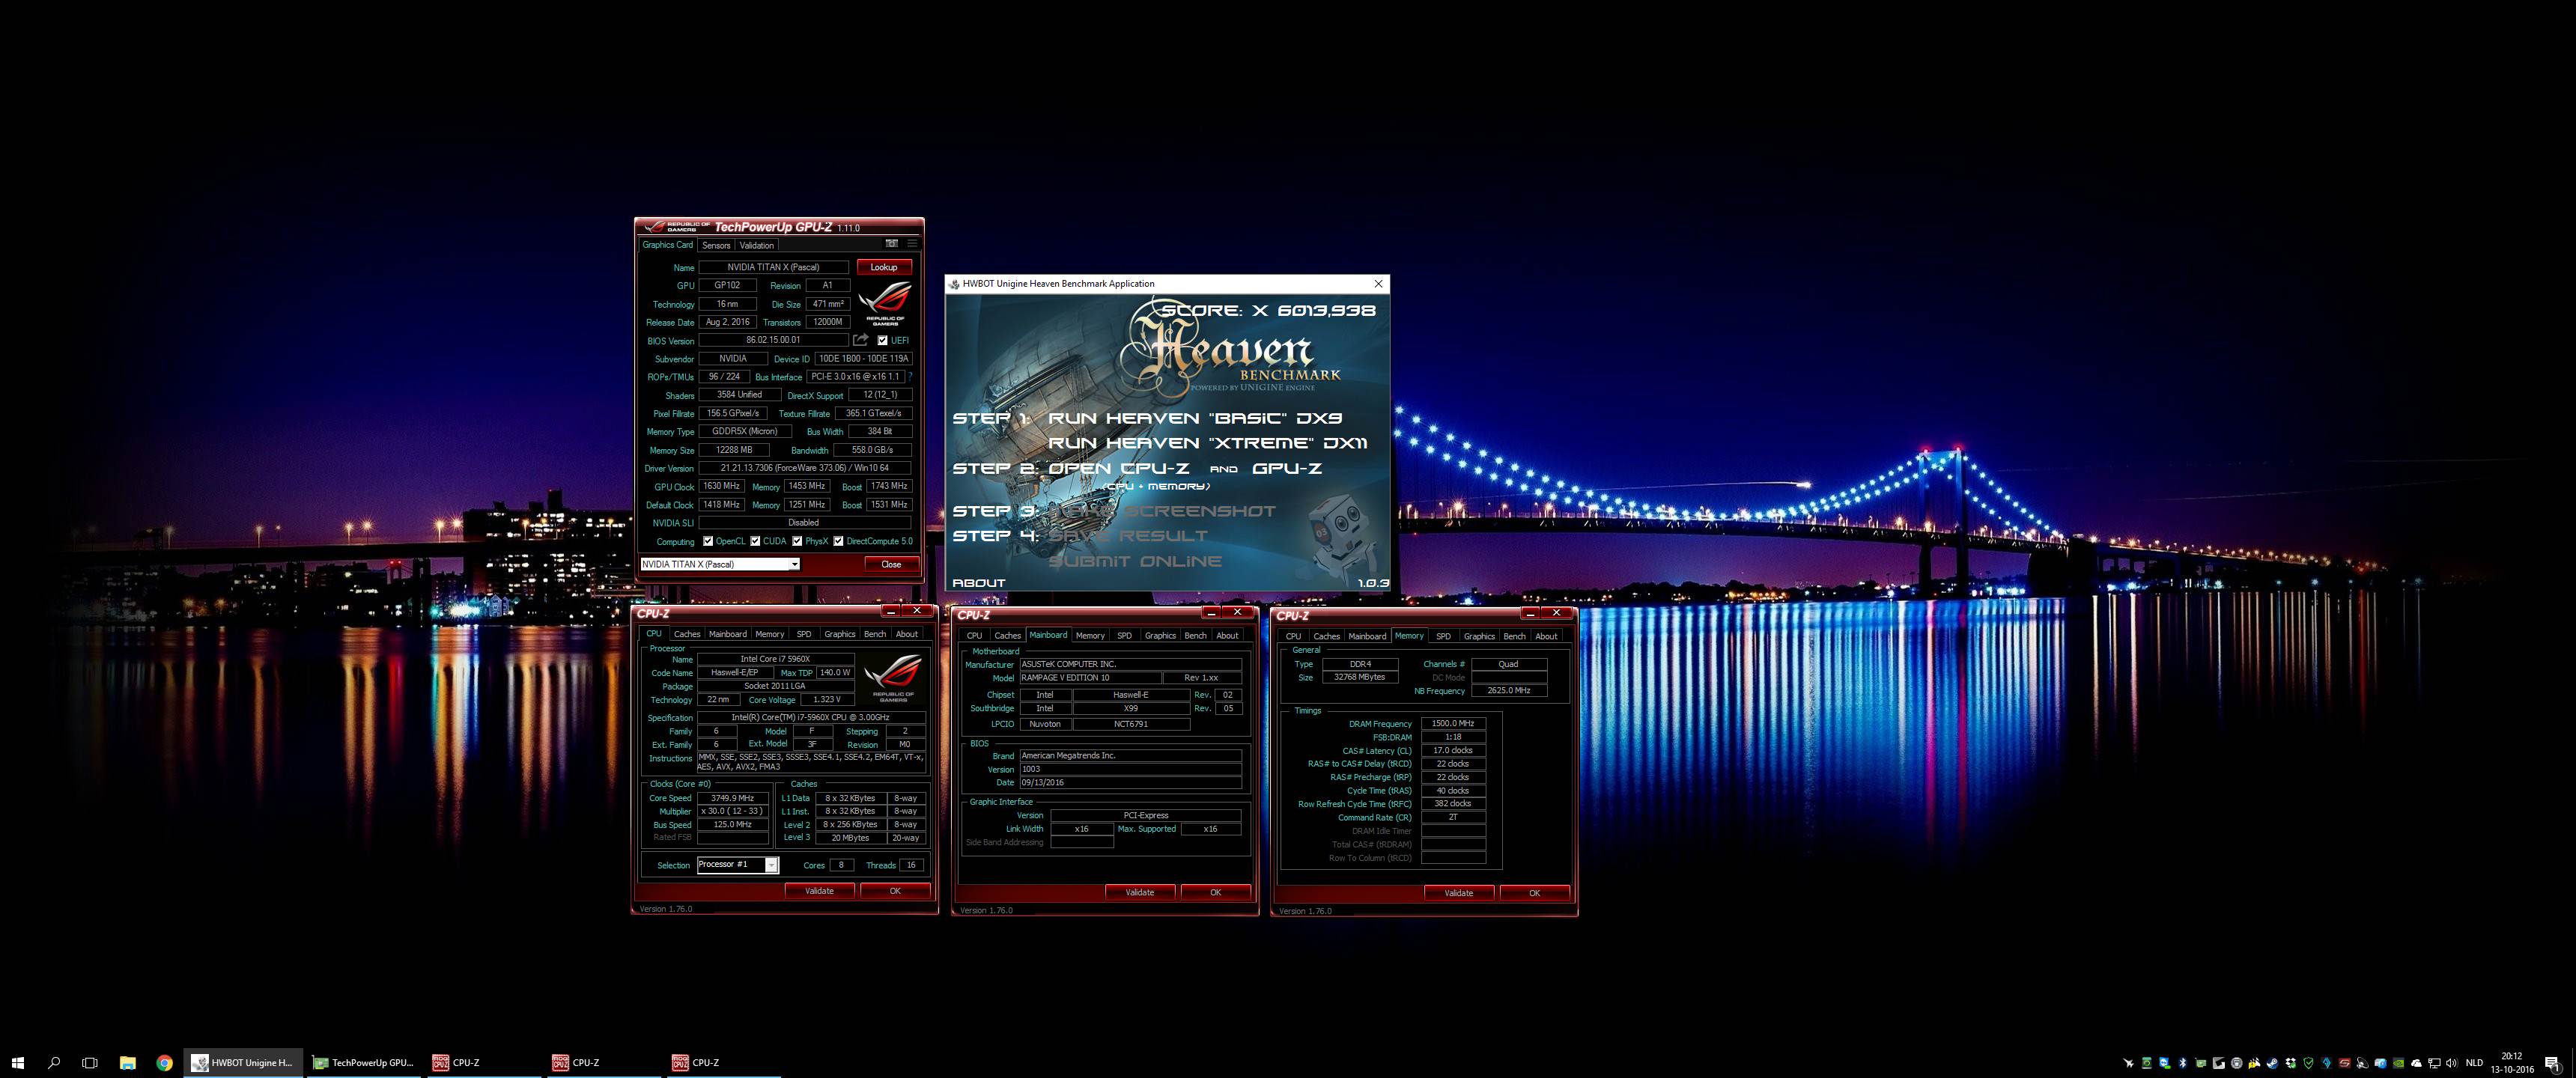Click the green shield security tray icon
This screenshot has width=2576, height=1078.
[2308, 1063]
